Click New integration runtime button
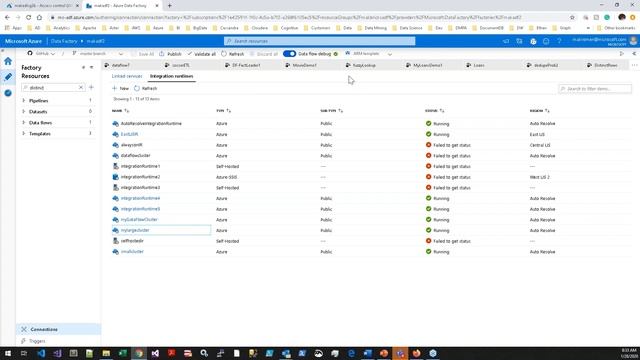Viewport: 640px width, 360px height. (x=120, y=88)
